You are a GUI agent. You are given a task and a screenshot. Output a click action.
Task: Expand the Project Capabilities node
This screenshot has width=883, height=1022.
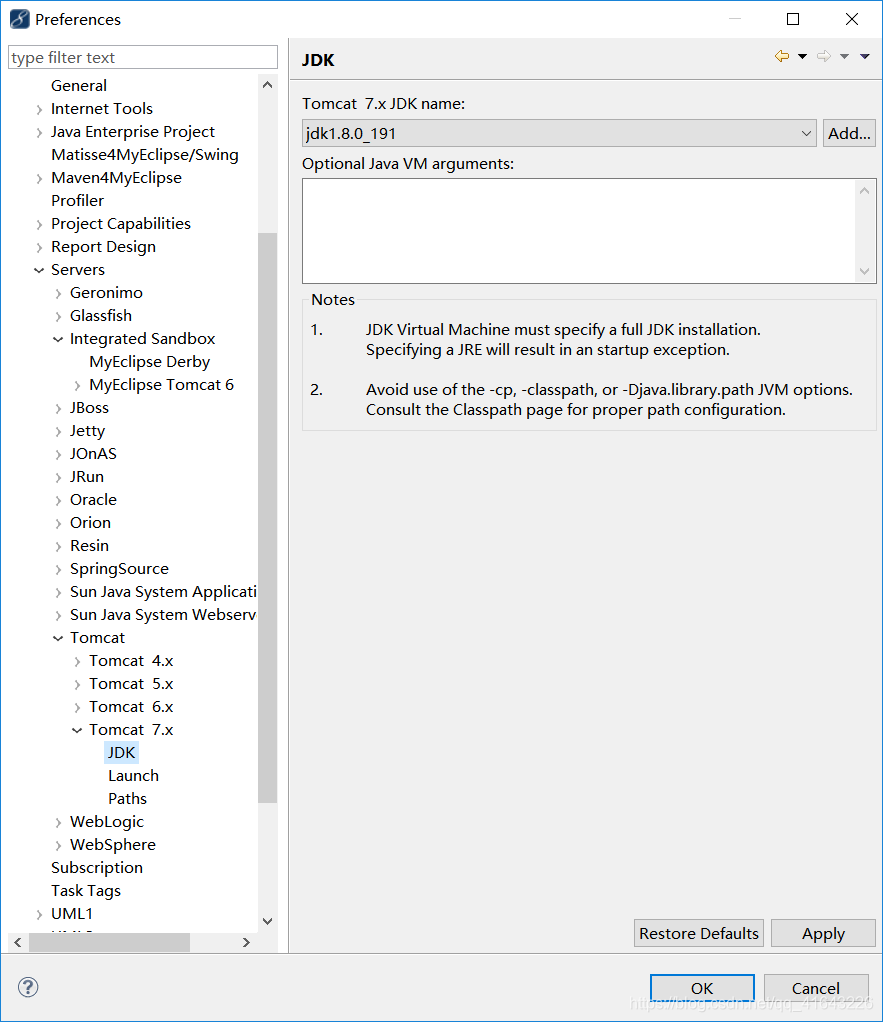tap(39, 224)
